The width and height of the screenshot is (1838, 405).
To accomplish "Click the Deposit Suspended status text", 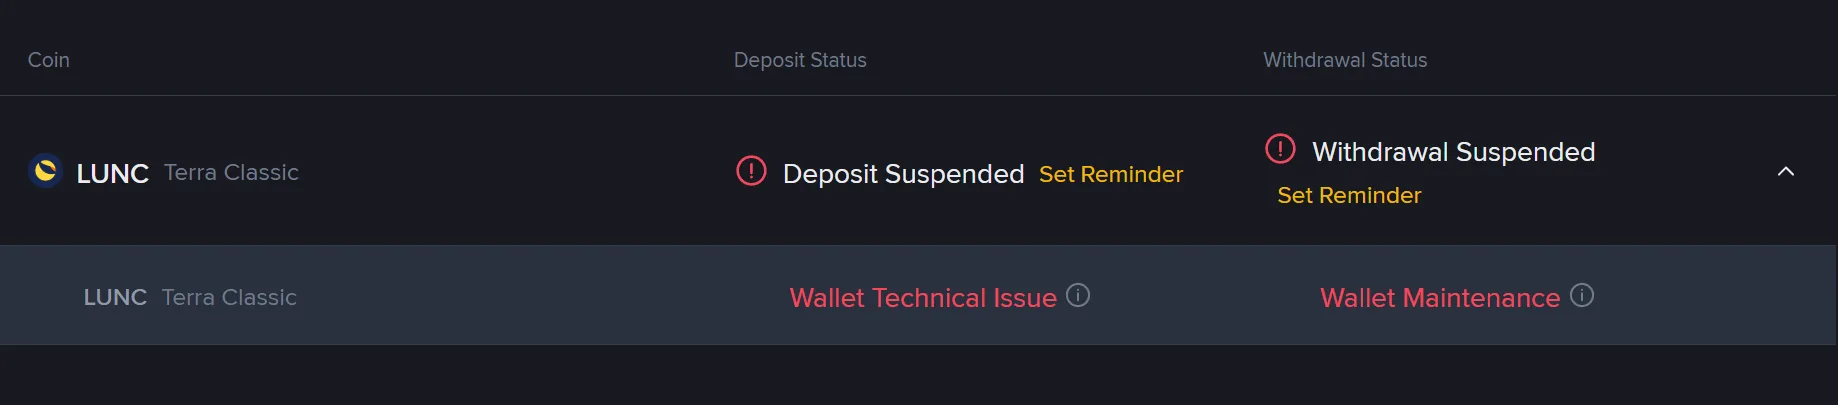I will point(903,174).
